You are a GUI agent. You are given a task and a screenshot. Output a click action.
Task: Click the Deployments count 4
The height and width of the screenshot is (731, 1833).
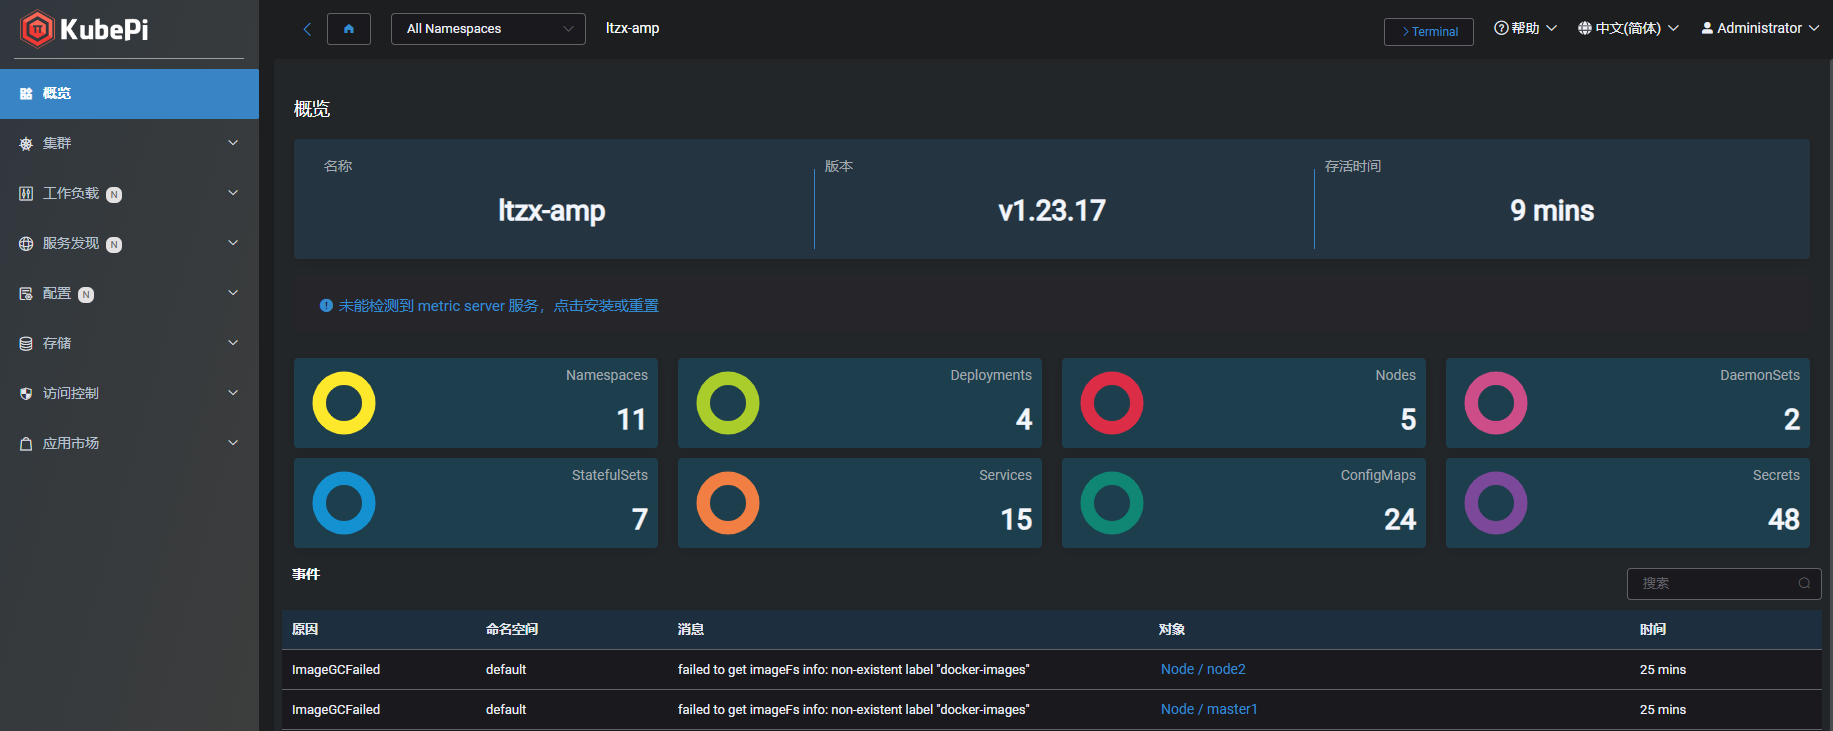[x=1024, y=420]
